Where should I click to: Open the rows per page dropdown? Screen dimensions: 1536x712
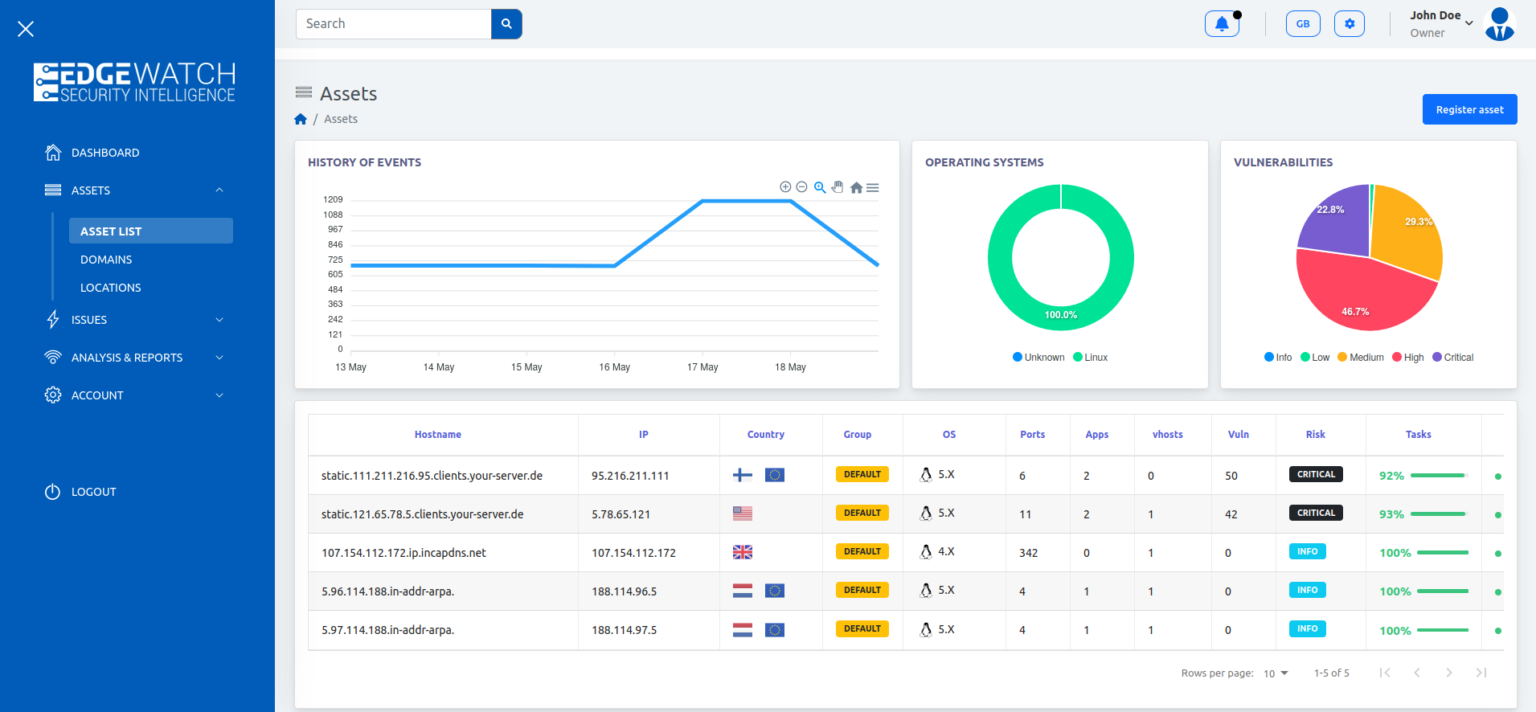coord(1274,673)
